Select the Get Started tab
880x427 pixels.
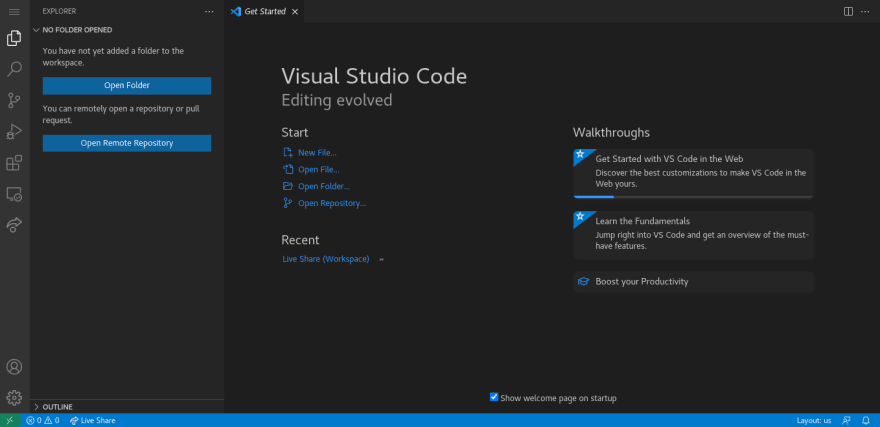[264, 11]
